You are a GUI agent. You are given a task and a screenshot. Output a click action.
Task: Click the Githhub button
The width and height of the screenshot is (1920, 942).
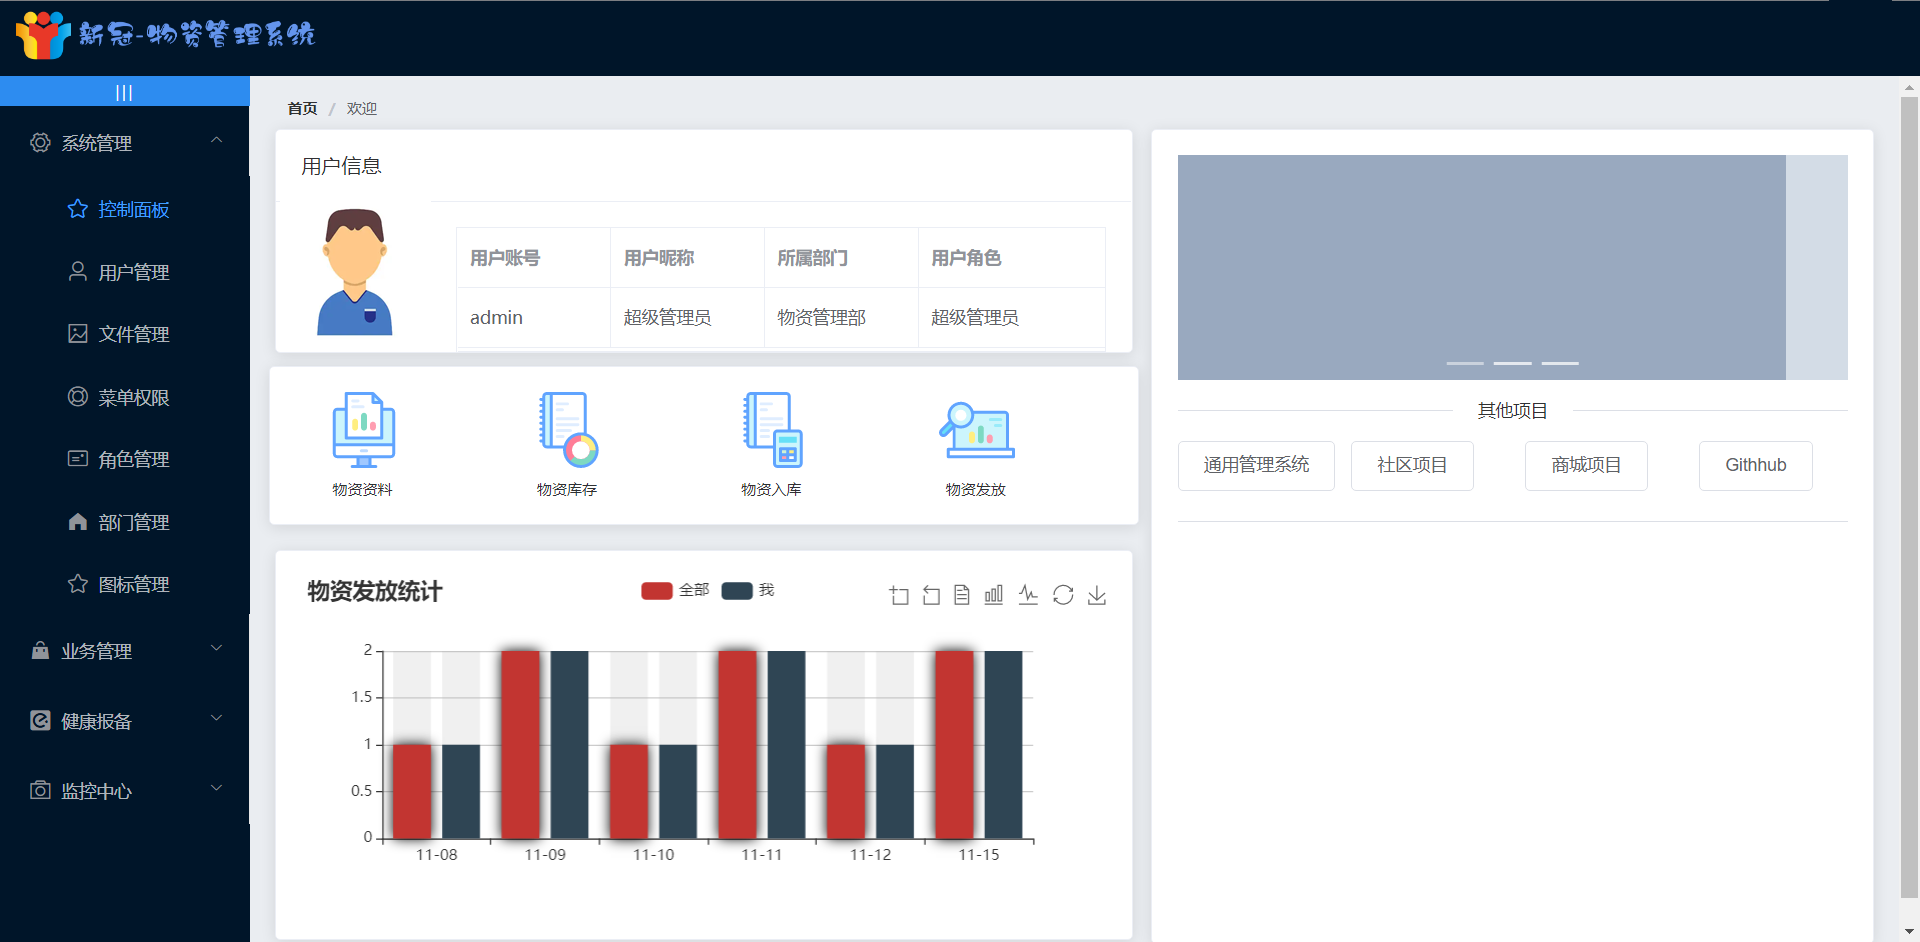pyautogui.click(x=1756, y=465)
